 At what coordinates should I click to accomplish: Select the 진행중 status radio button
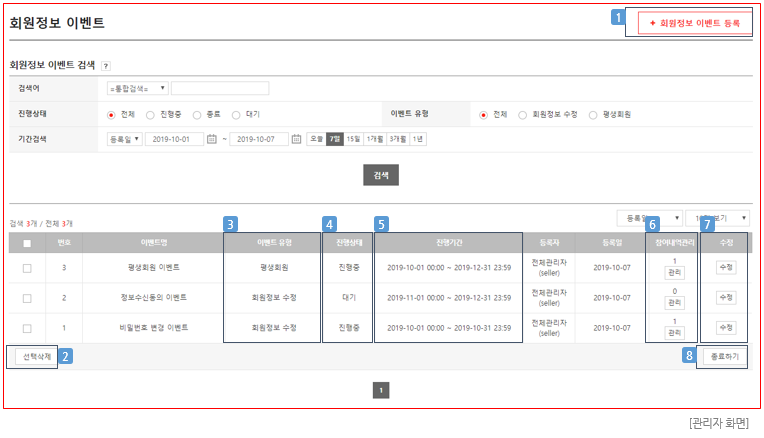(151, 114)
